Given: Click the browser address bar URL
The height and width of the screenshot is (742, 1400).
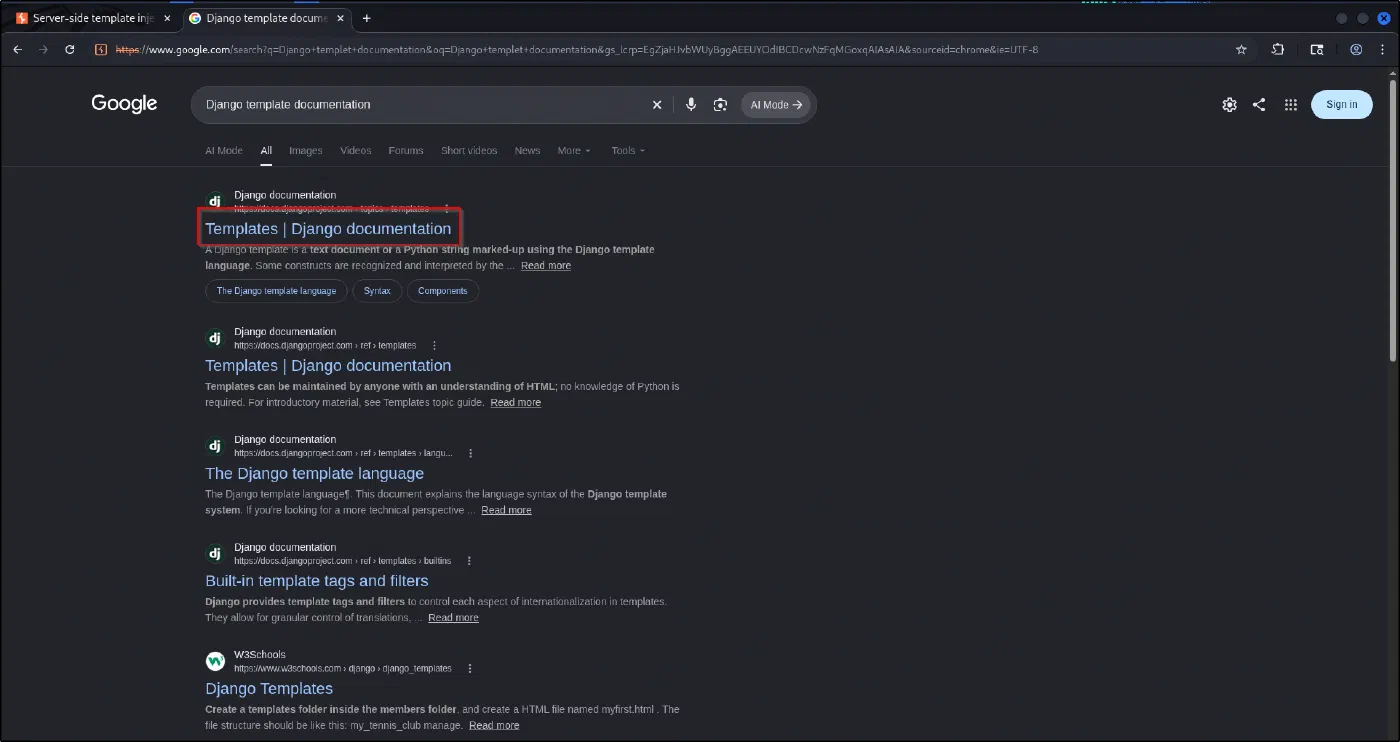Looking at the screenshot, I should click(x=577, y=49).
